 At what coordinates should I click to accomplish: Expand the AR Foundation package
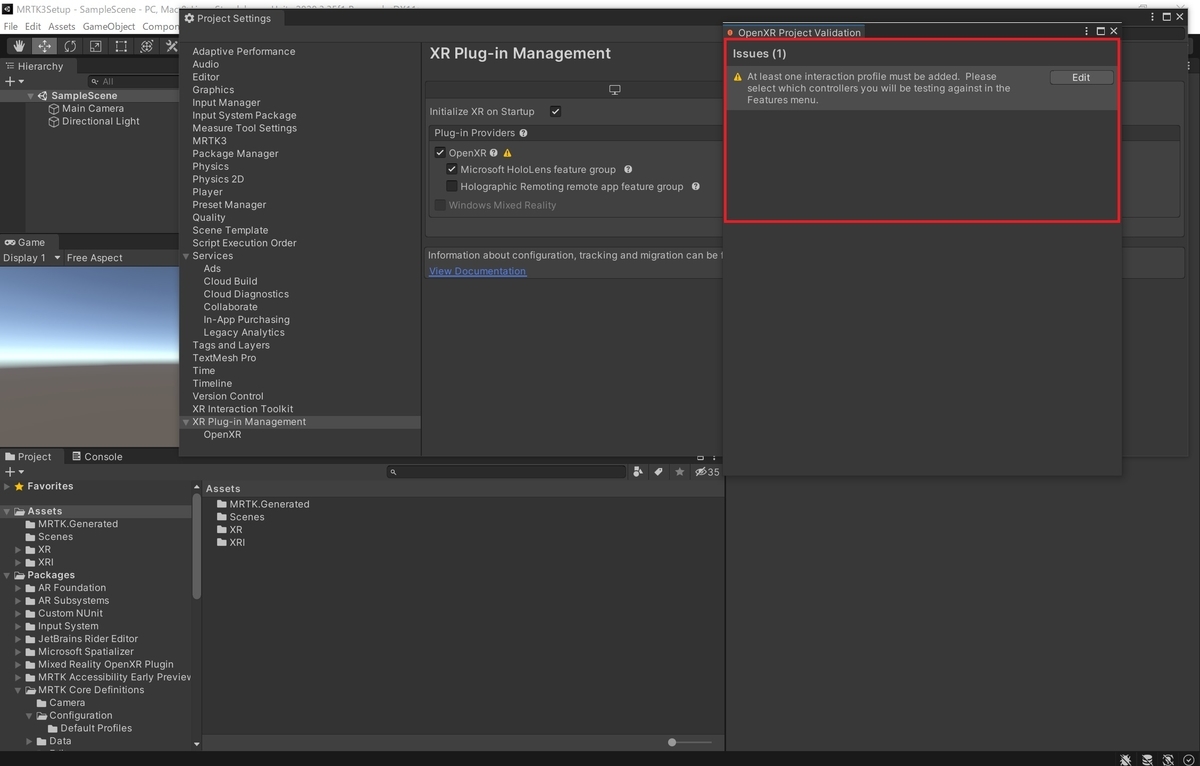tap(18, 588)
